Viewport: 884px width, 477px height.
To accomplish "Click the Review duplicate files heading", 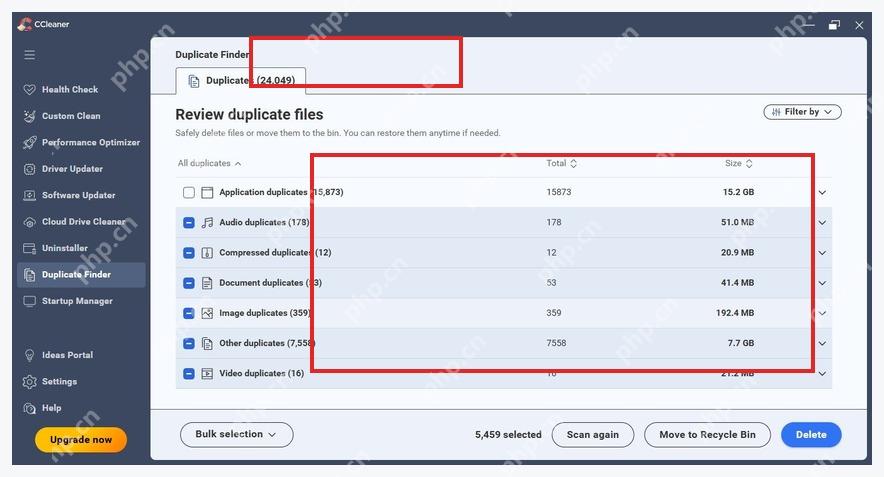I will tap(249, 114).
